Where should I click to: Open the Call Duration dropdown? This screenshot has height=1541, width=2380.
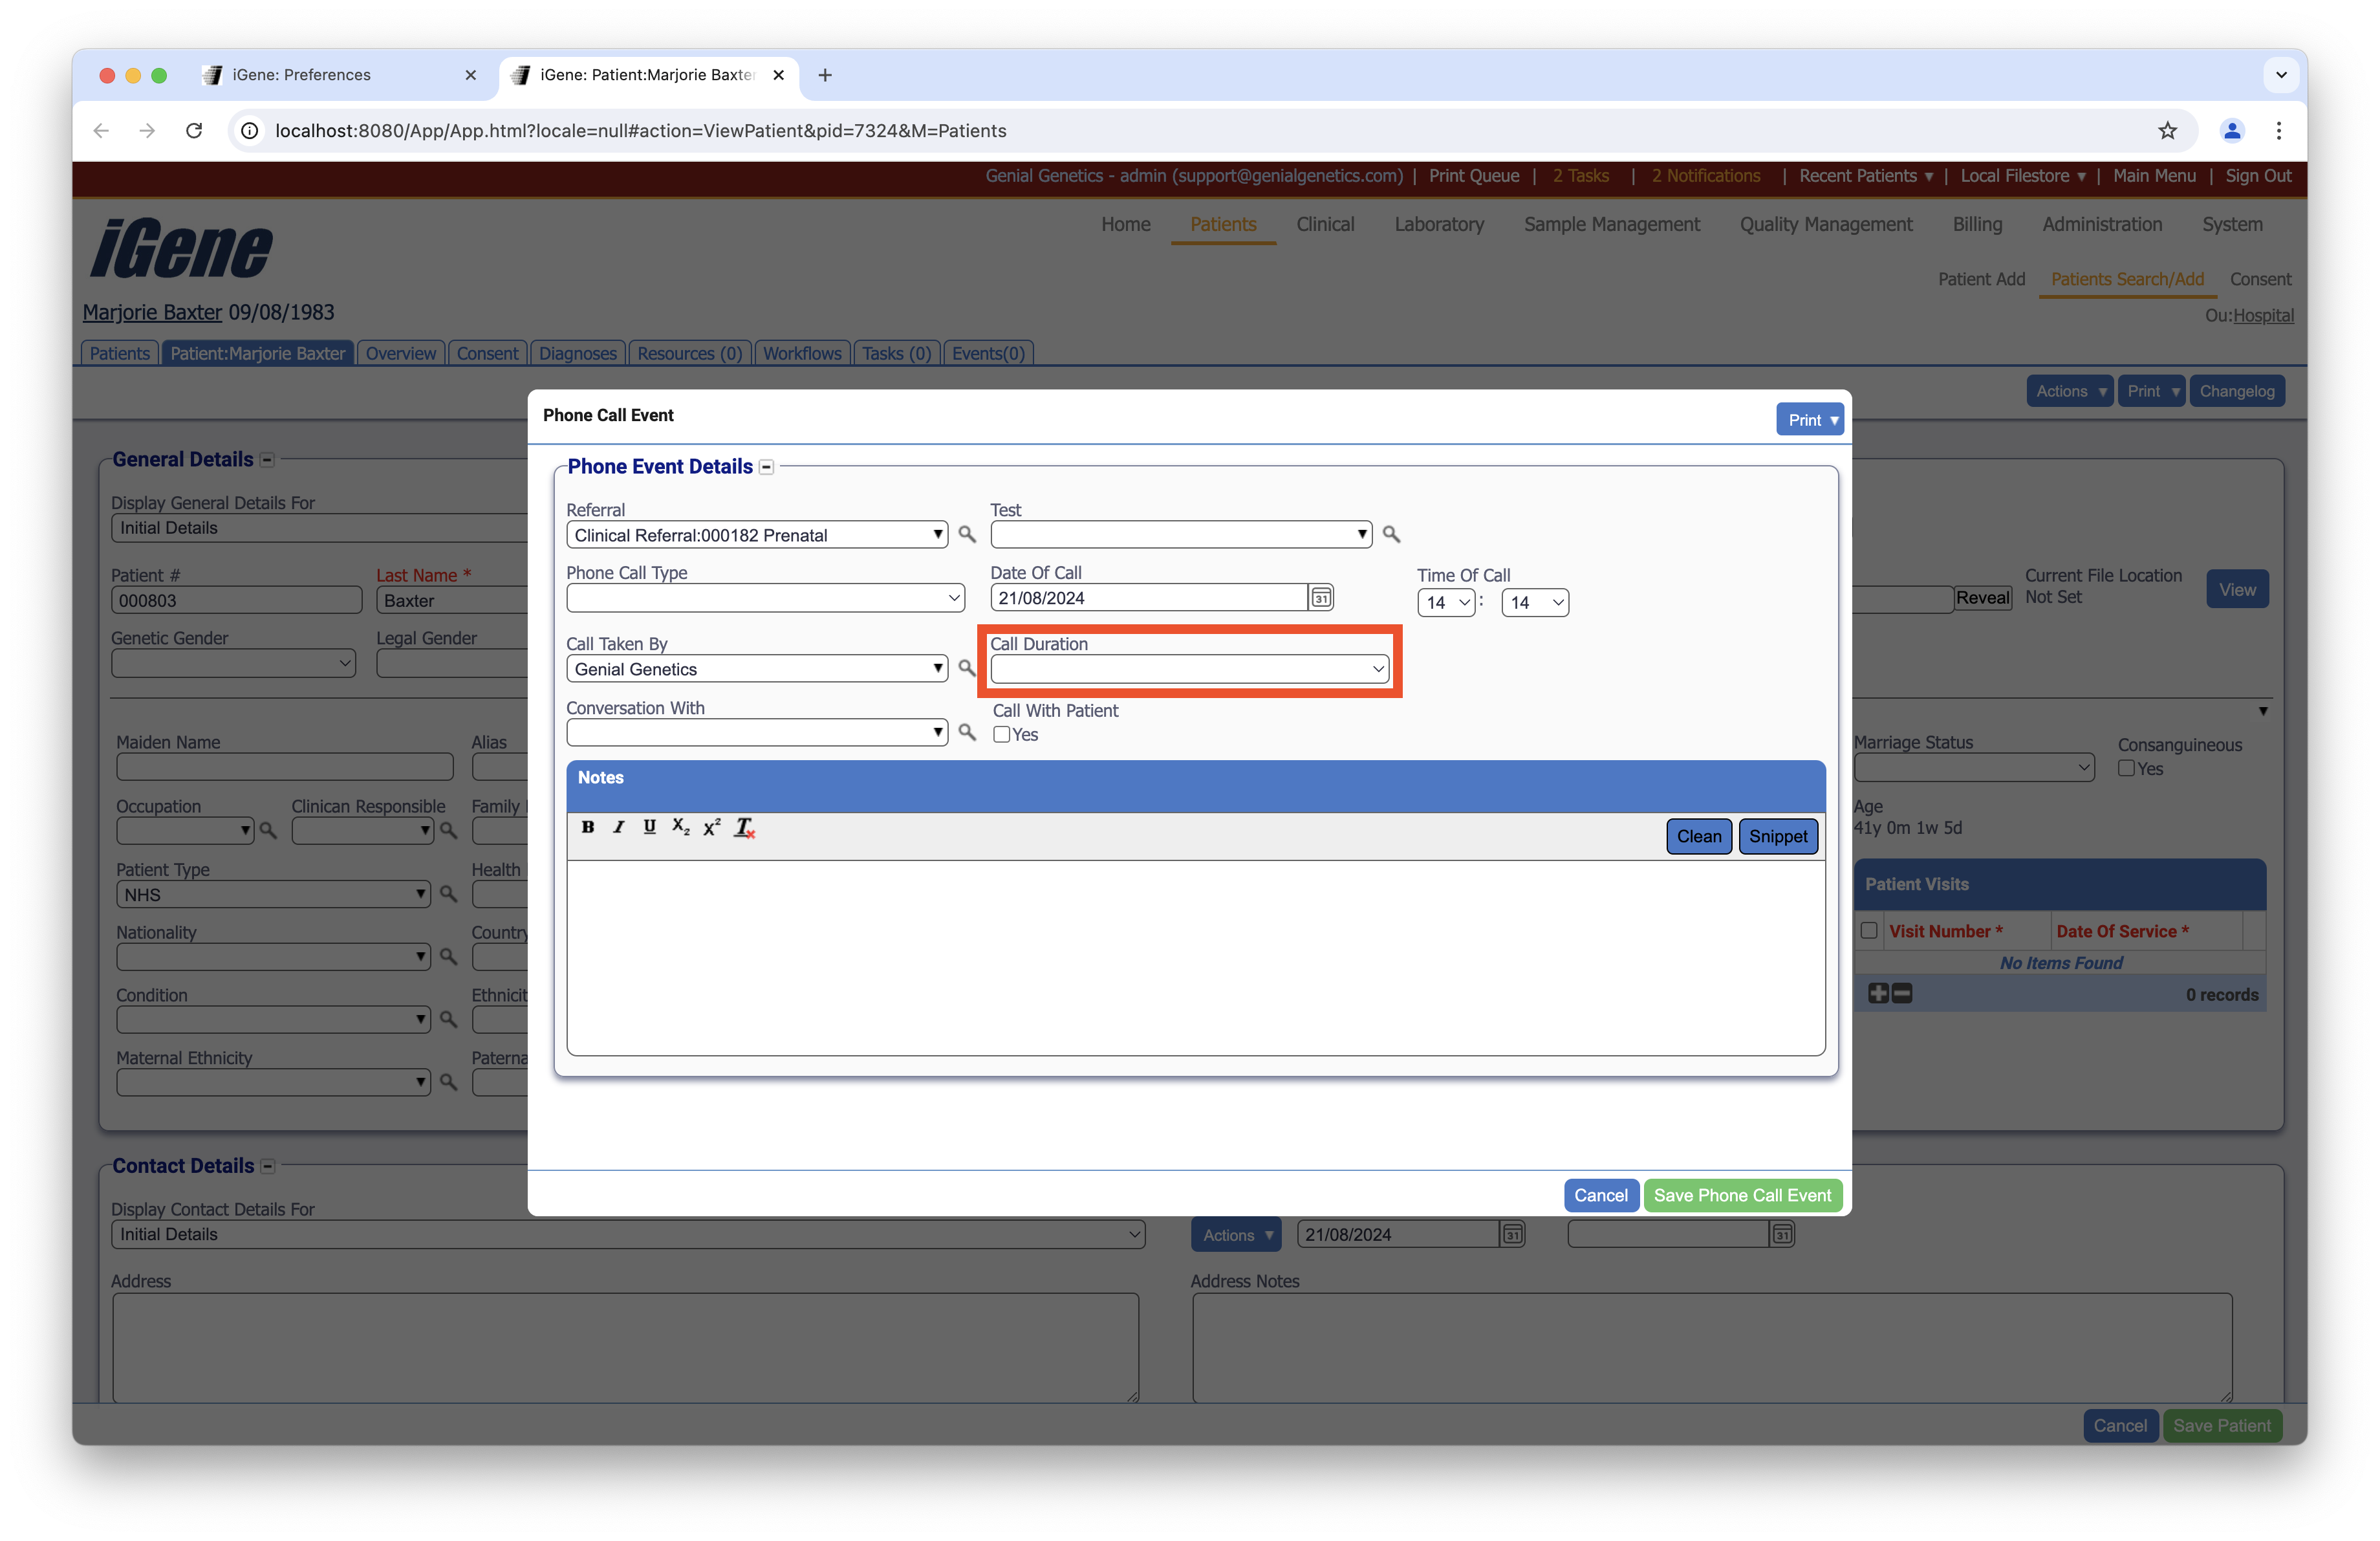pos(1189,669)
